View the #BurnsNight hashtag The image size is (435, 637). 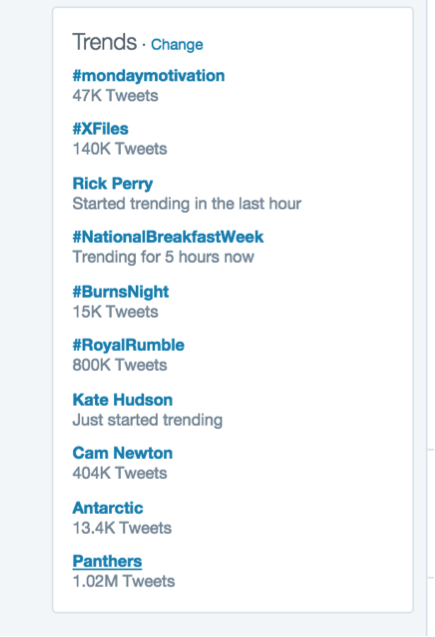(x=121, y=292)
